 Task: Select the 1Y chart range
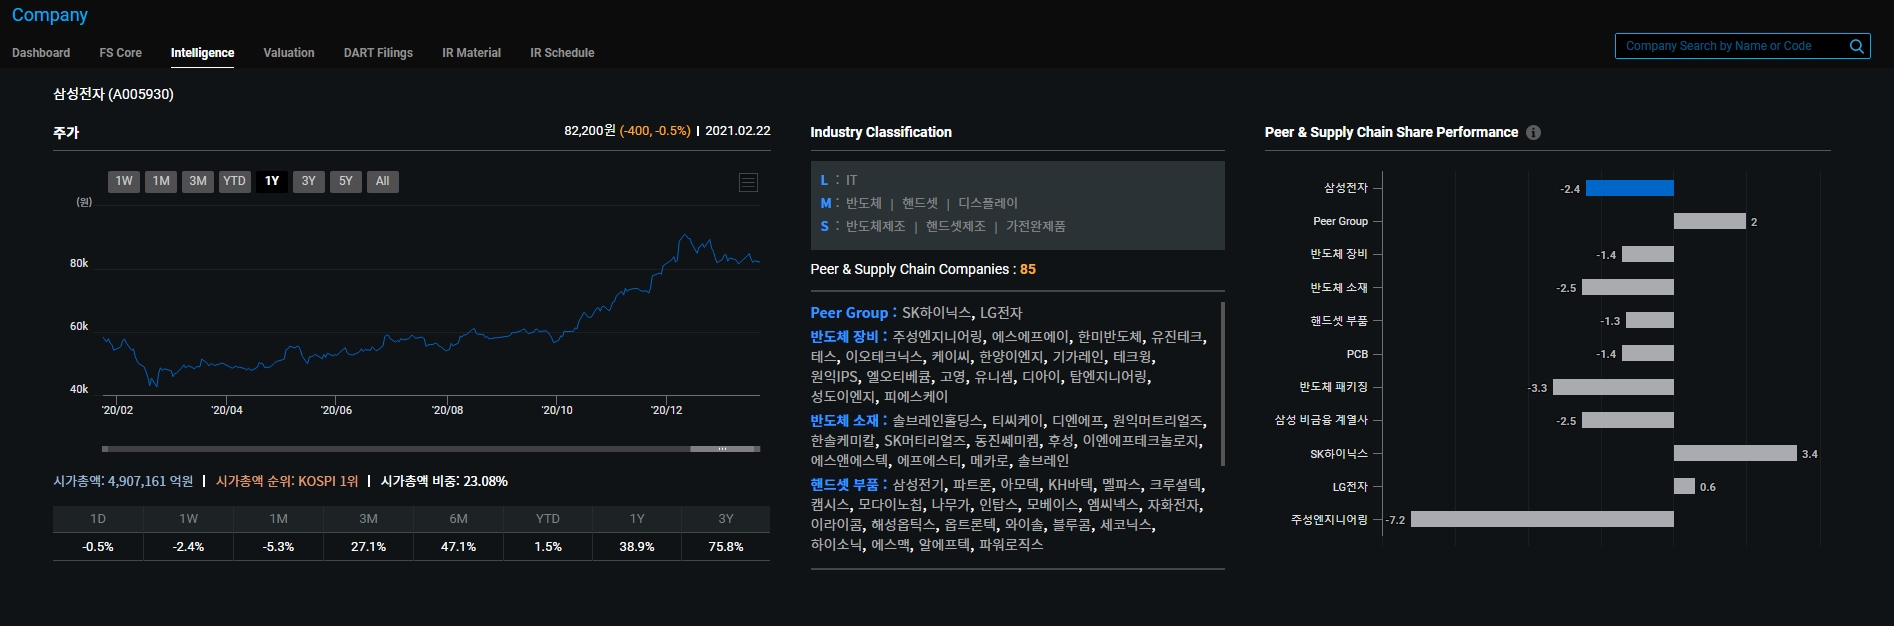click(272, 181)
